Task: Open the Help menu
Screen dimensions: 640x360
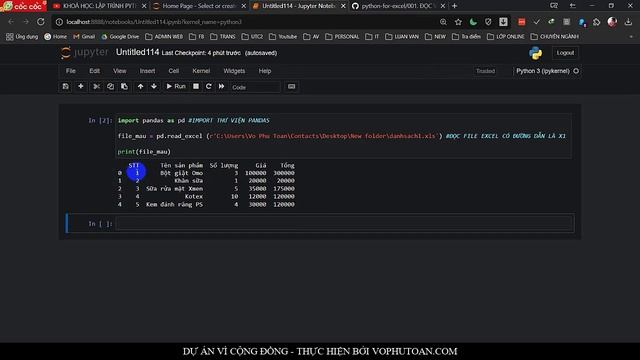Action: (x=265, y=71)
